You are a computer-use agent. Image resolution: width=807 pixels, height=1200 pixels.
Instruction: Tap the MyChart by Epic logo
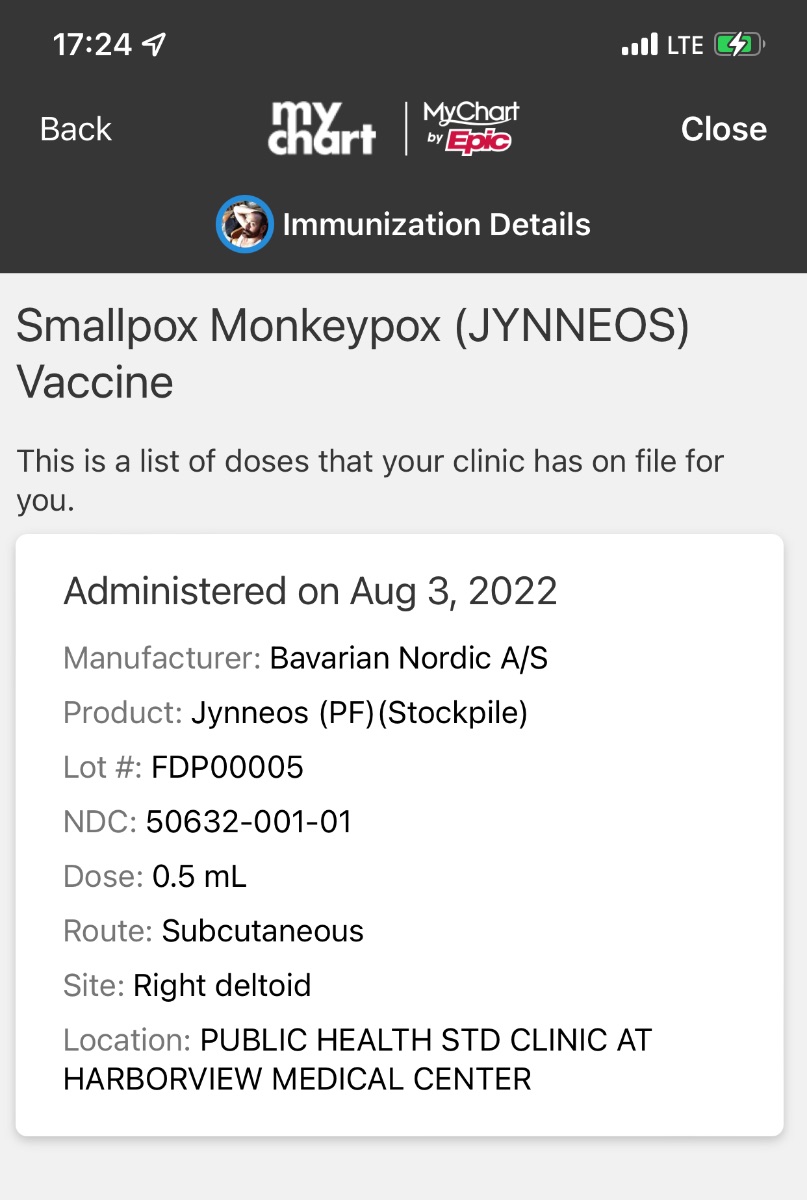470,127
